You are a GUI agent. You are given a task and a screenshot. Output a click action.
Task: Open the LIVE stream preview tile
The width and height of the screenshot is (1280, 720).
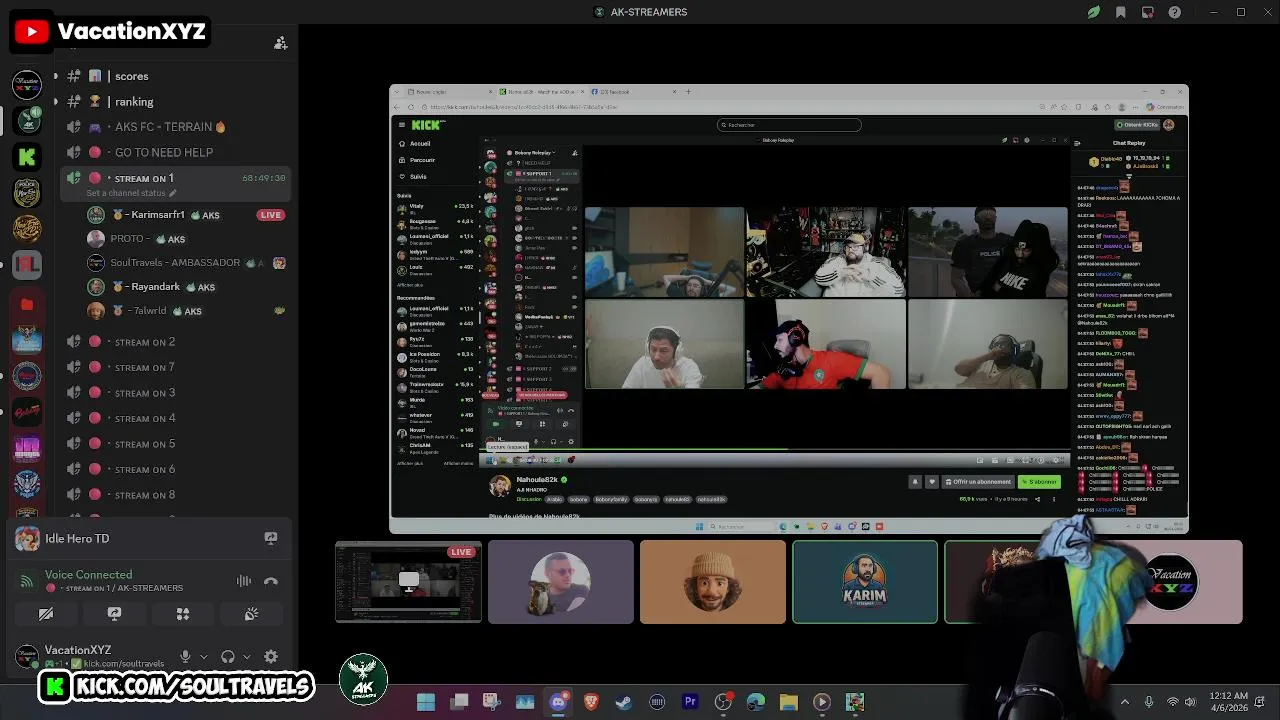pyautogui.click(x=408, y=582)
